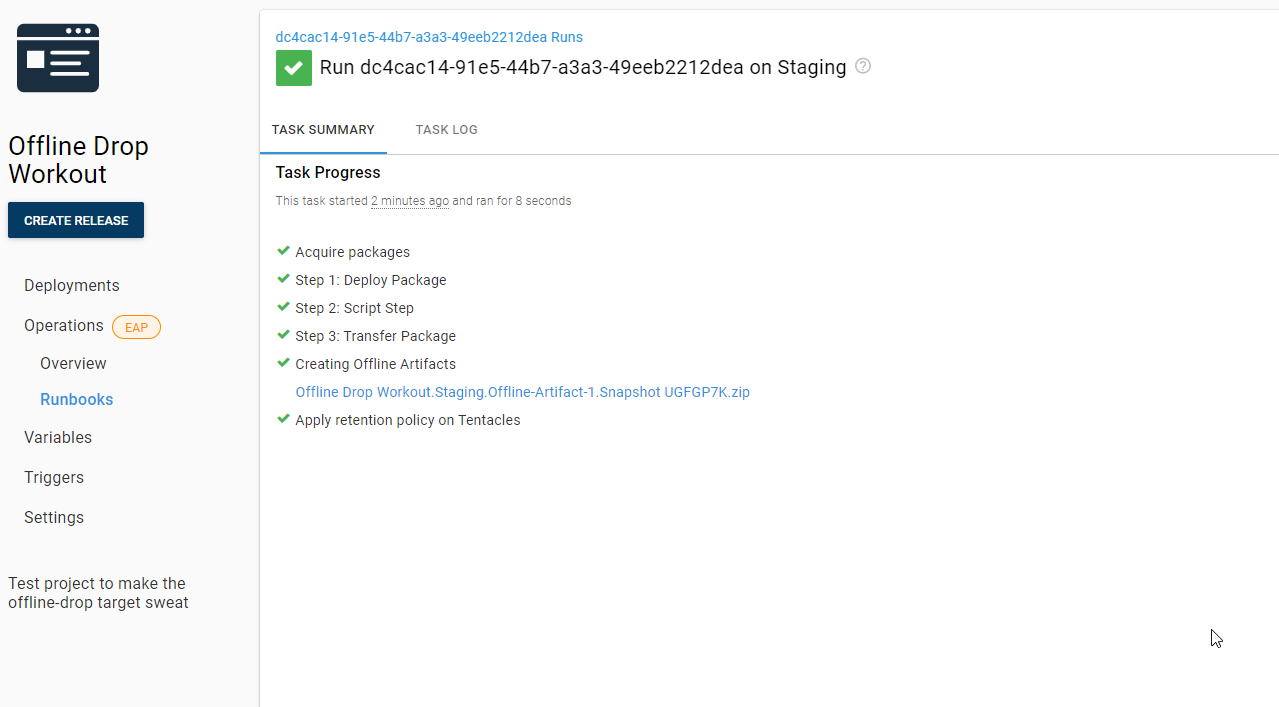
Task: Click the project description text
Action: [98, 593]
